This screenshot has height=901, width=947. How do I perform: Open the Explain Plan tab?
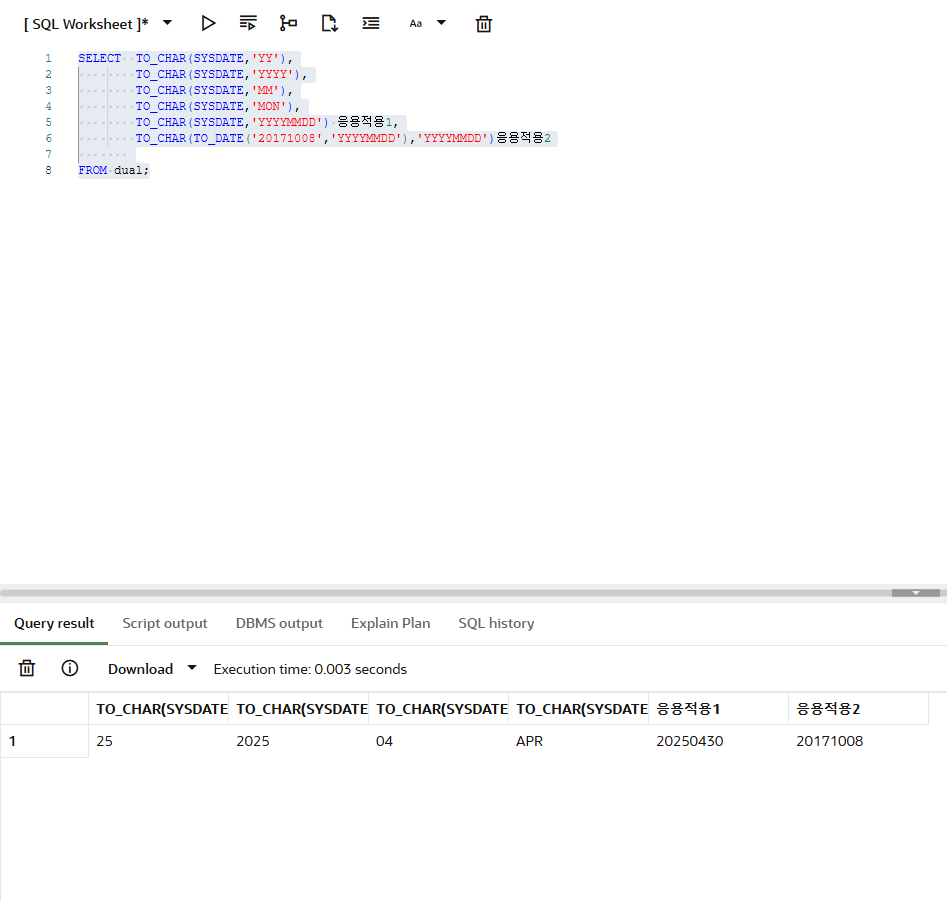coord(391,623)
